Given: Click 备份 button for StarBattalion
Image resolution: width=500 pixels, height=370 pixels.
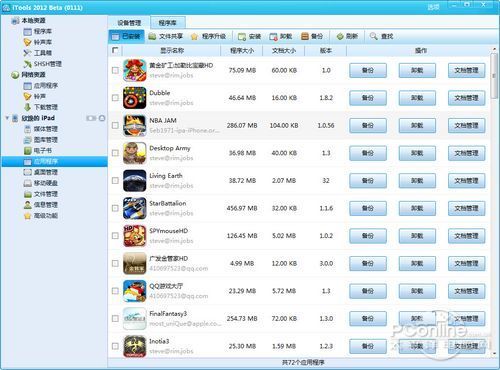Looking at the screenshot, I should coord(368,208).
